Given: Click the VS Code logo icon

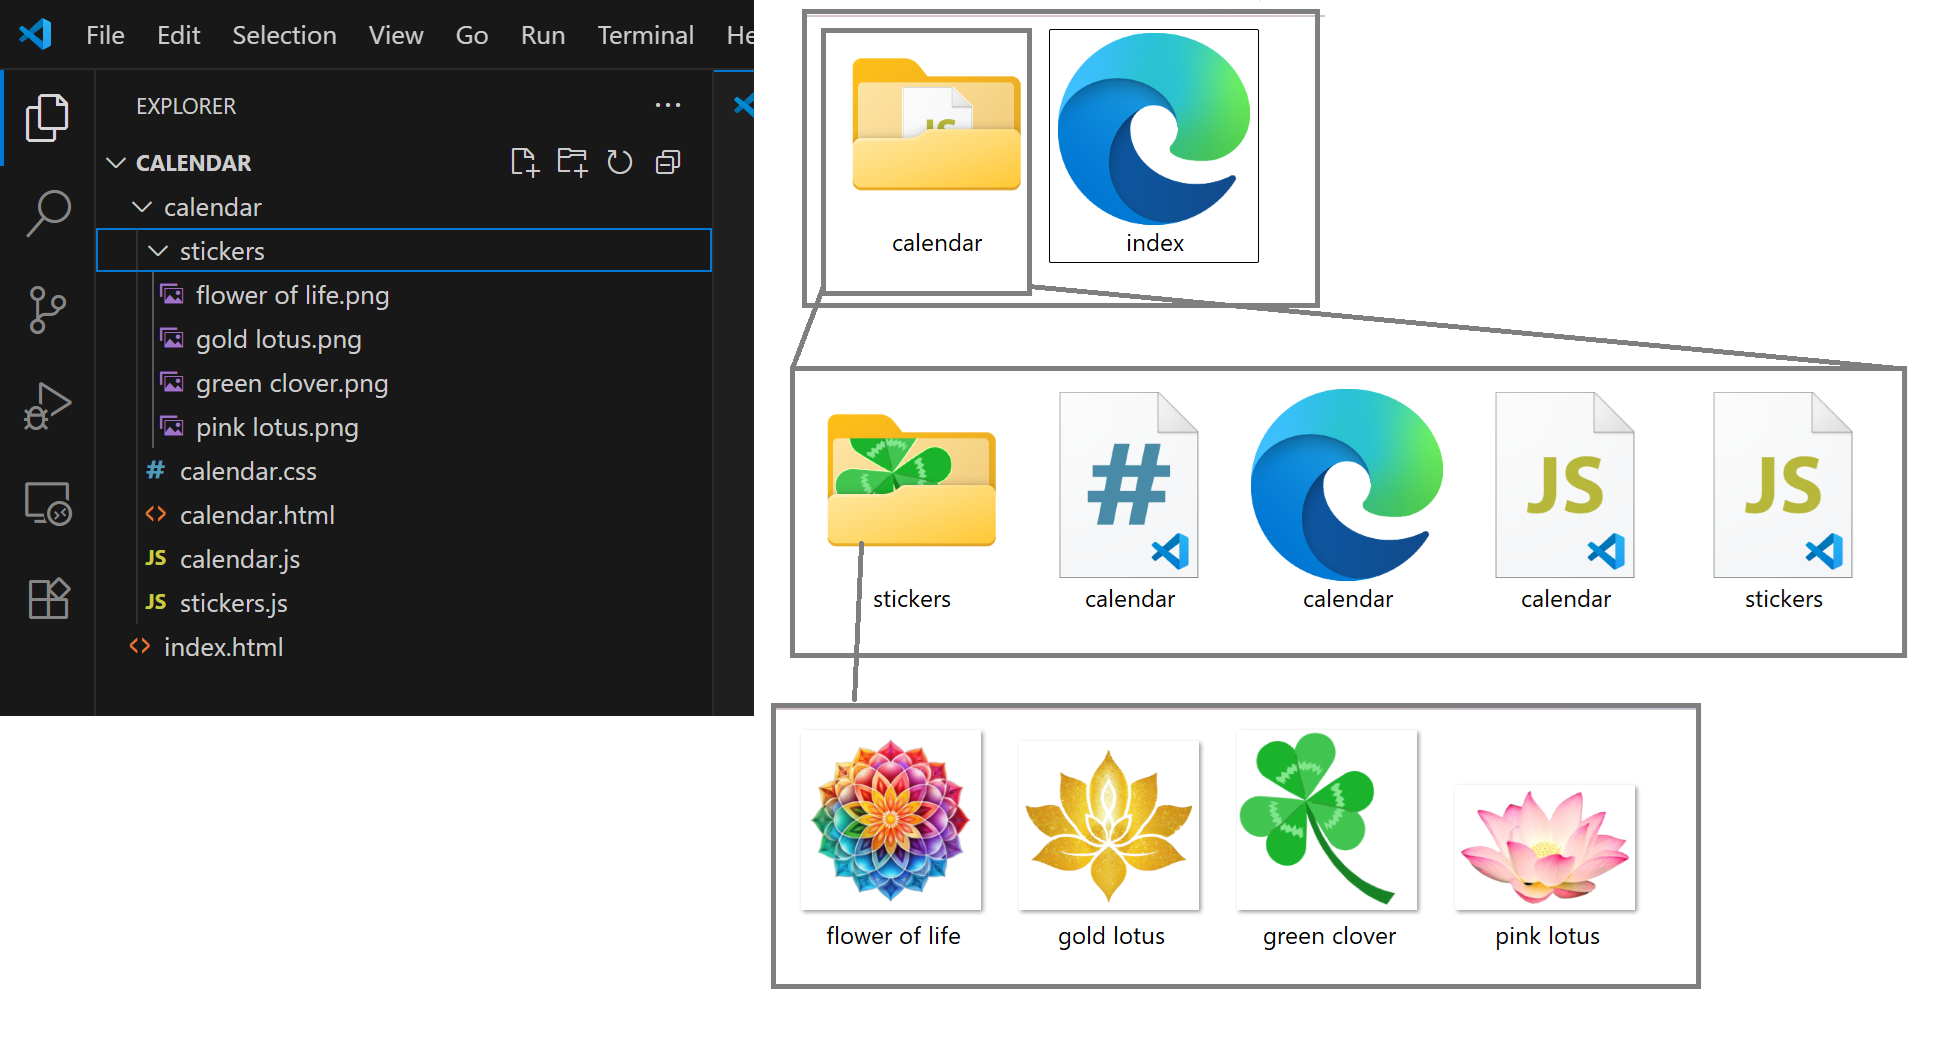Looking at the screenshot, I should (36, 35).
